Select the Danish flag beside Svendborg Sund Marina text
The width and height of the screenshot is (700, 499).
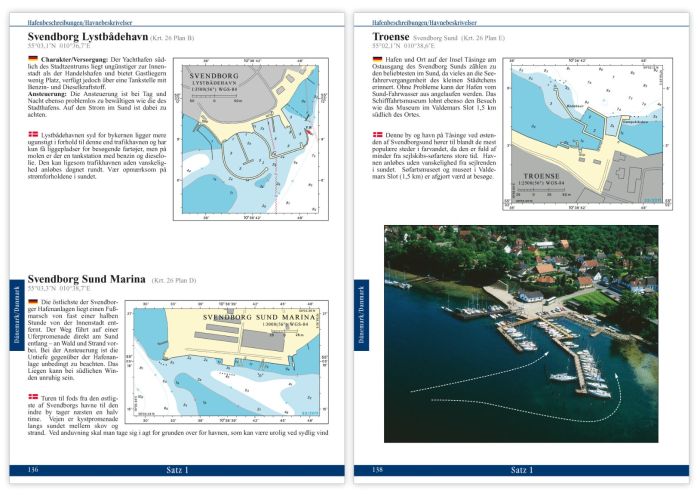pyautogui.click(x=33, y=398)
